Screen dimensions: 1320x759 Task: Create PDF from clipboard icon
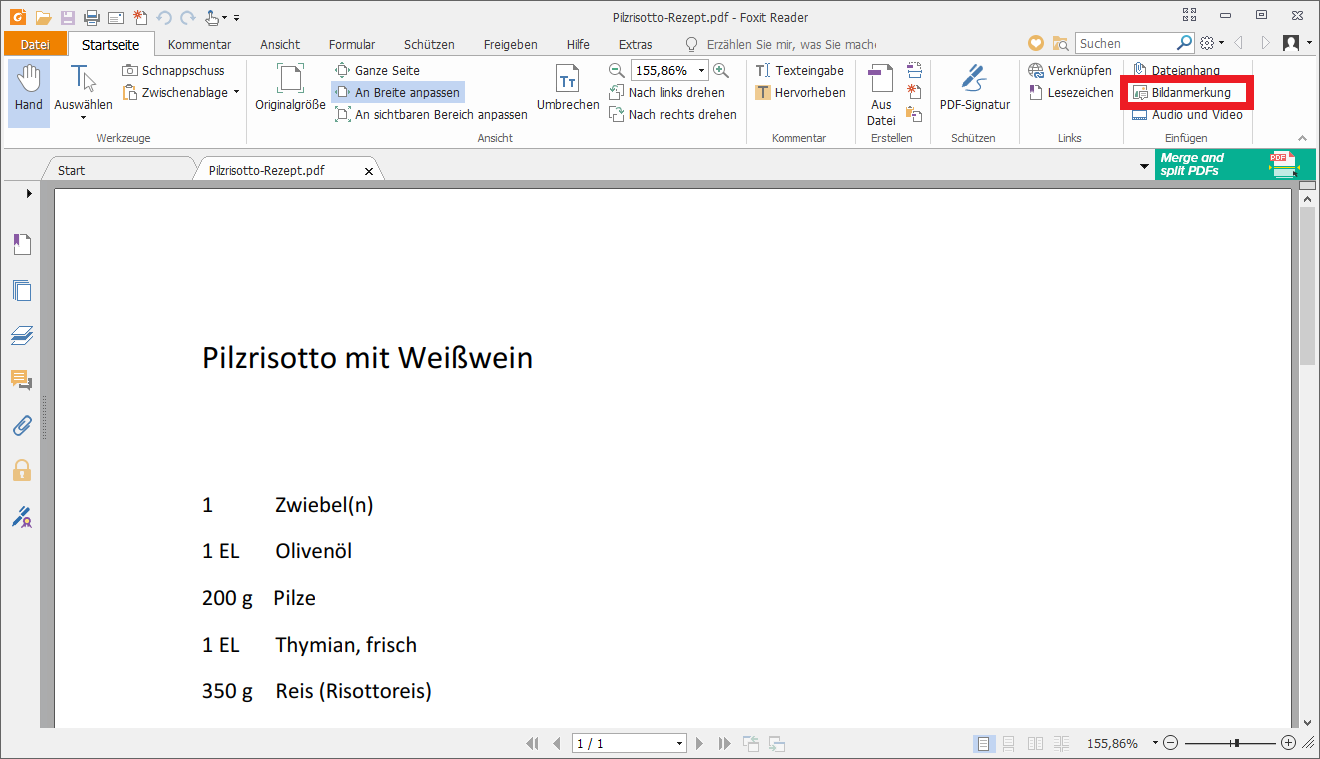click(x=914, y=114)
